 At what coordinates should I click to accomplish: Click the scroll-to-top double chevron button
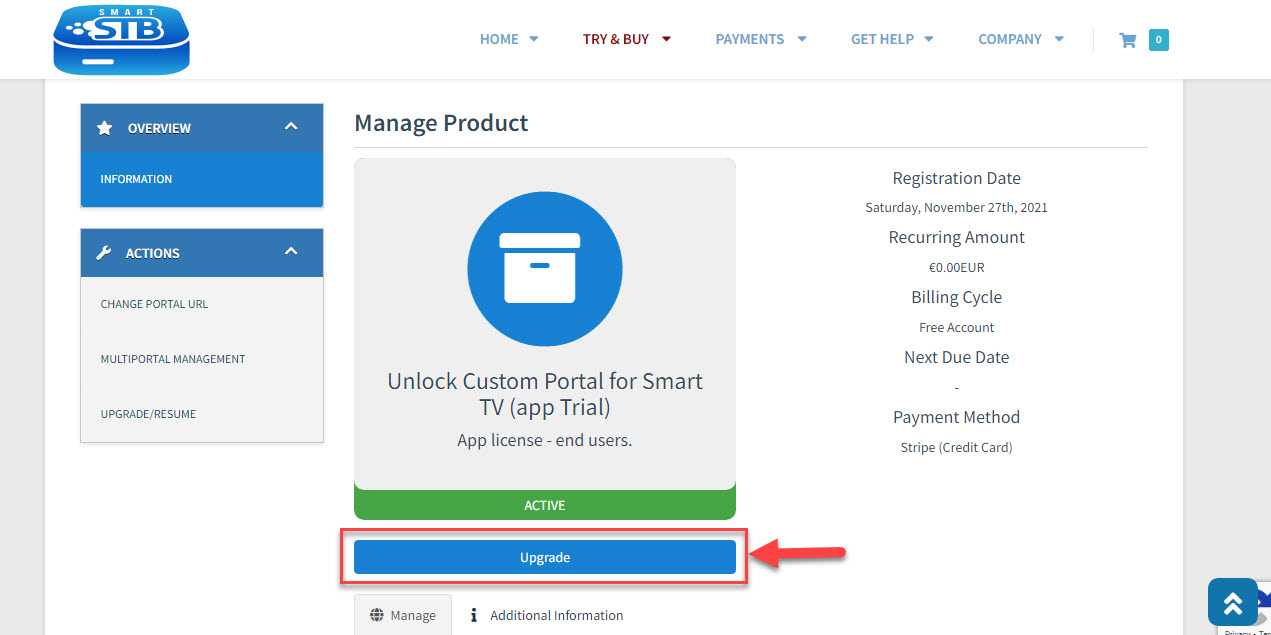1232,602
